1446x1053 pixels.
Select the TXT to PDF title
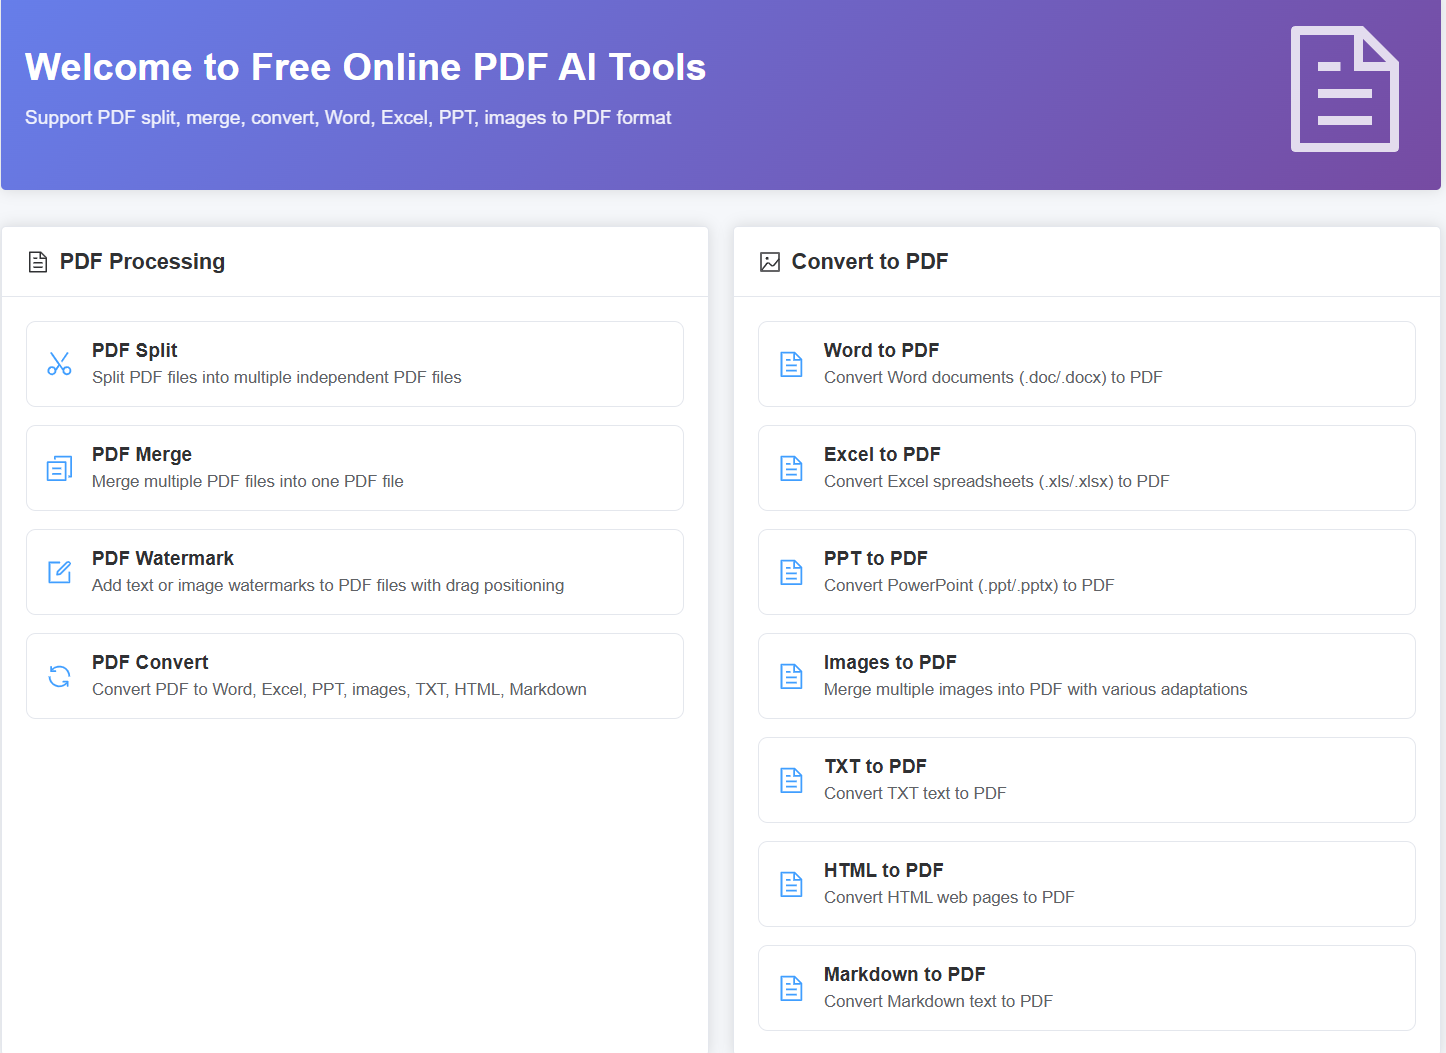[875, 766]
